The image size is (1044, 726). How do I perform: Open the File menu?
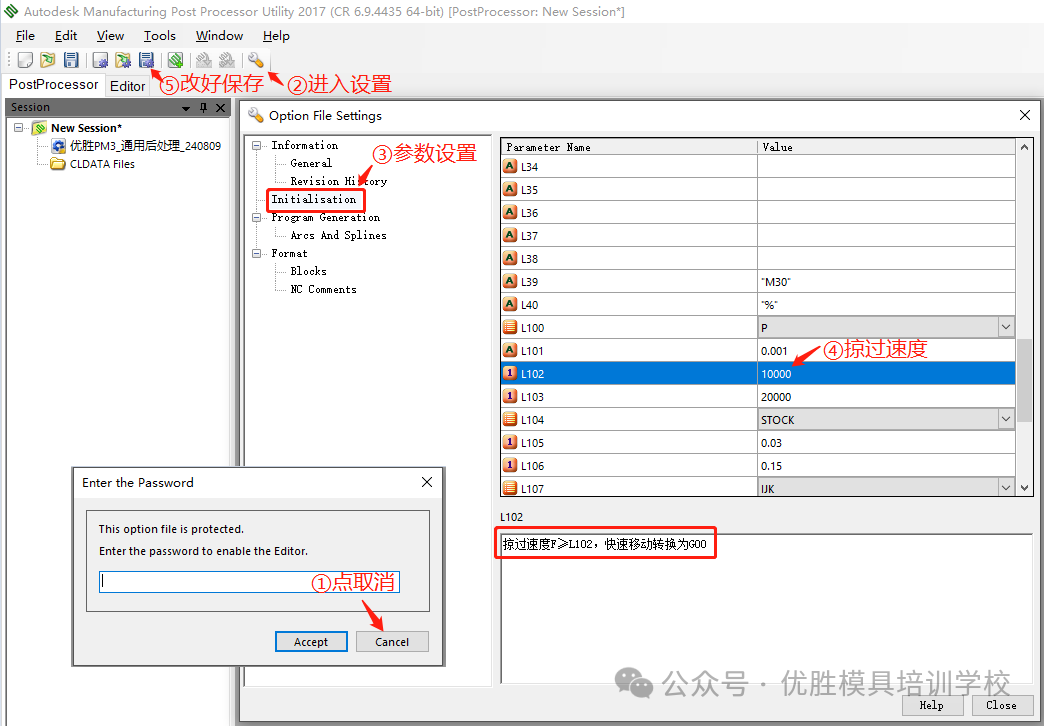25,36
